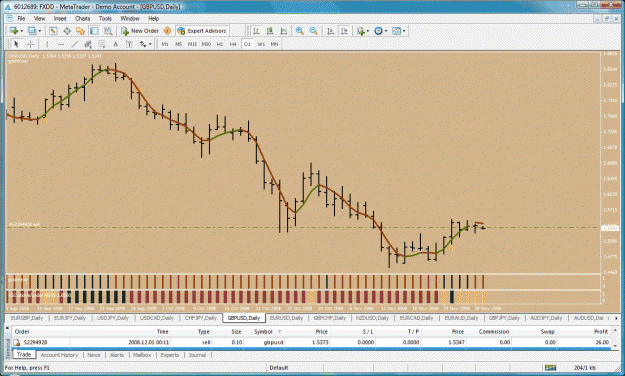The height and width of the screenshot is (376, 625).
Task: Select the horizontal line drawing tool
Action: tap(61, 44)
